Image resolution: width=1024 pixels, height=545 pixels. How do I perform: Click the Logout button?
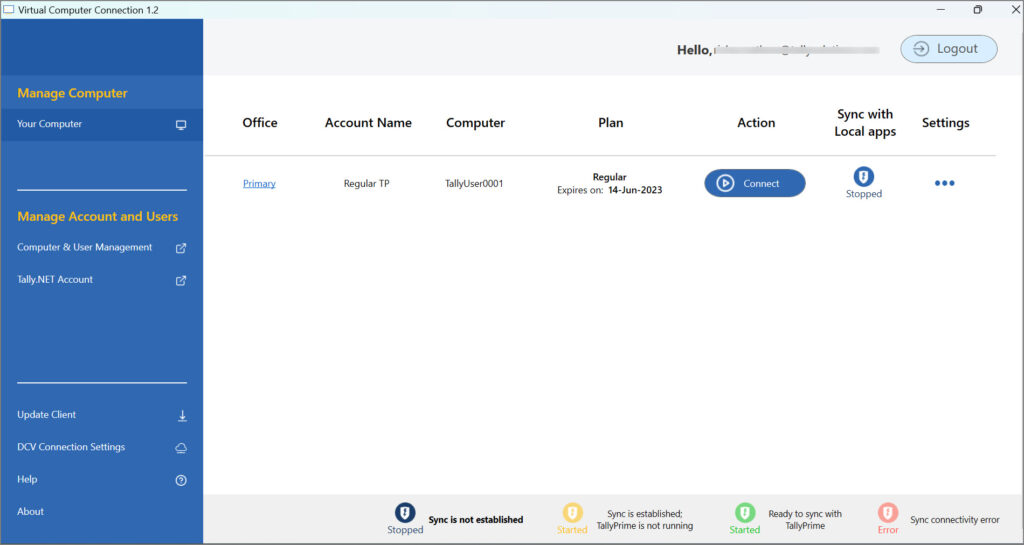click(948, 49)
